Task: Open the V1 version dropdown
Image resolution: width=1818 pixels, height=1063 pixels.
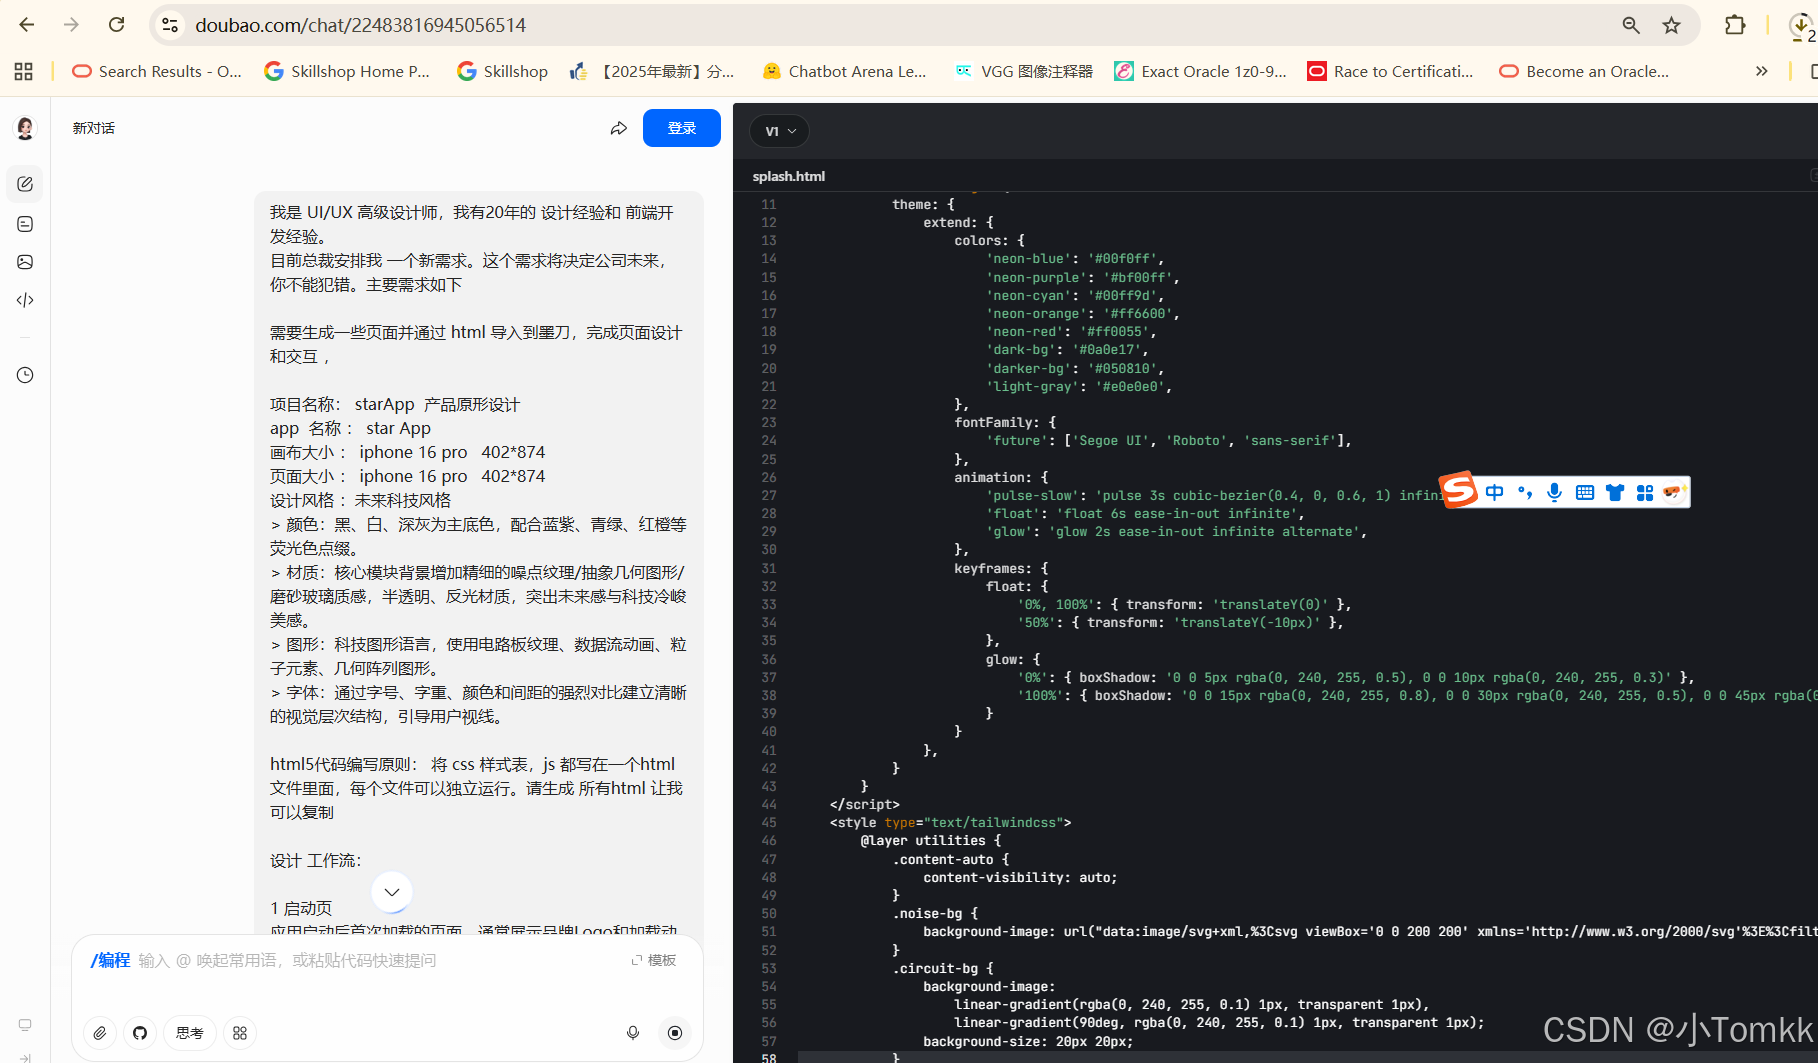Action: (780, 131)
